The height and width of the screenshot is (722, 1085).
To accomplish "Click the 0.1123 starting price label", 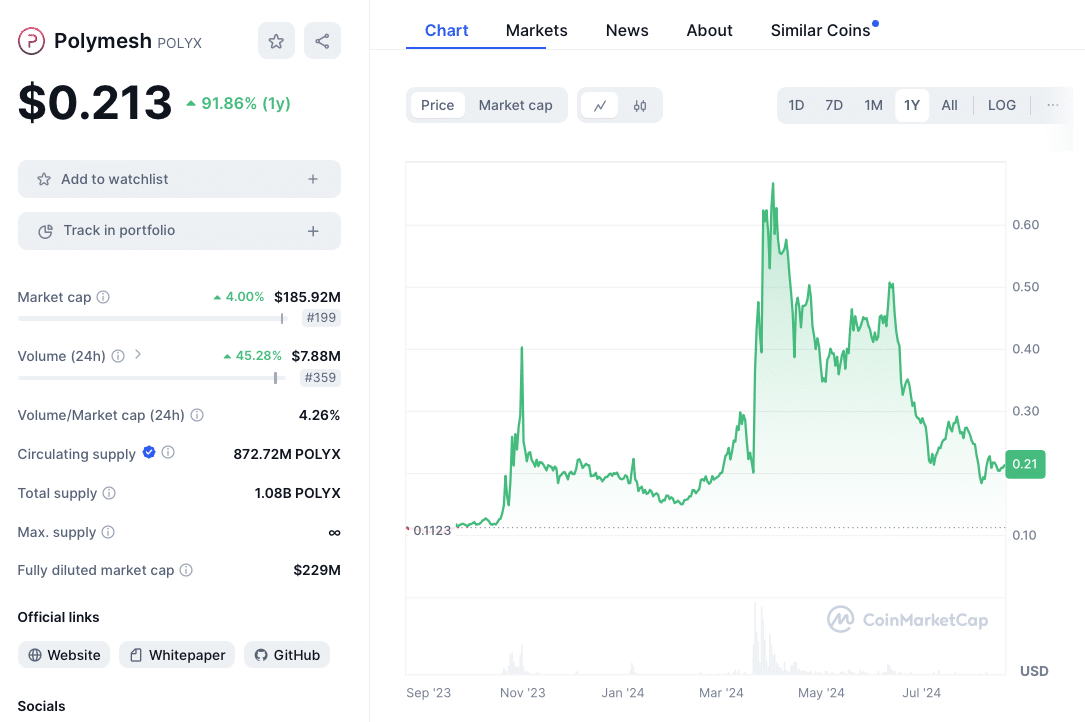I will pyautogui.click(x=432, y=530).
